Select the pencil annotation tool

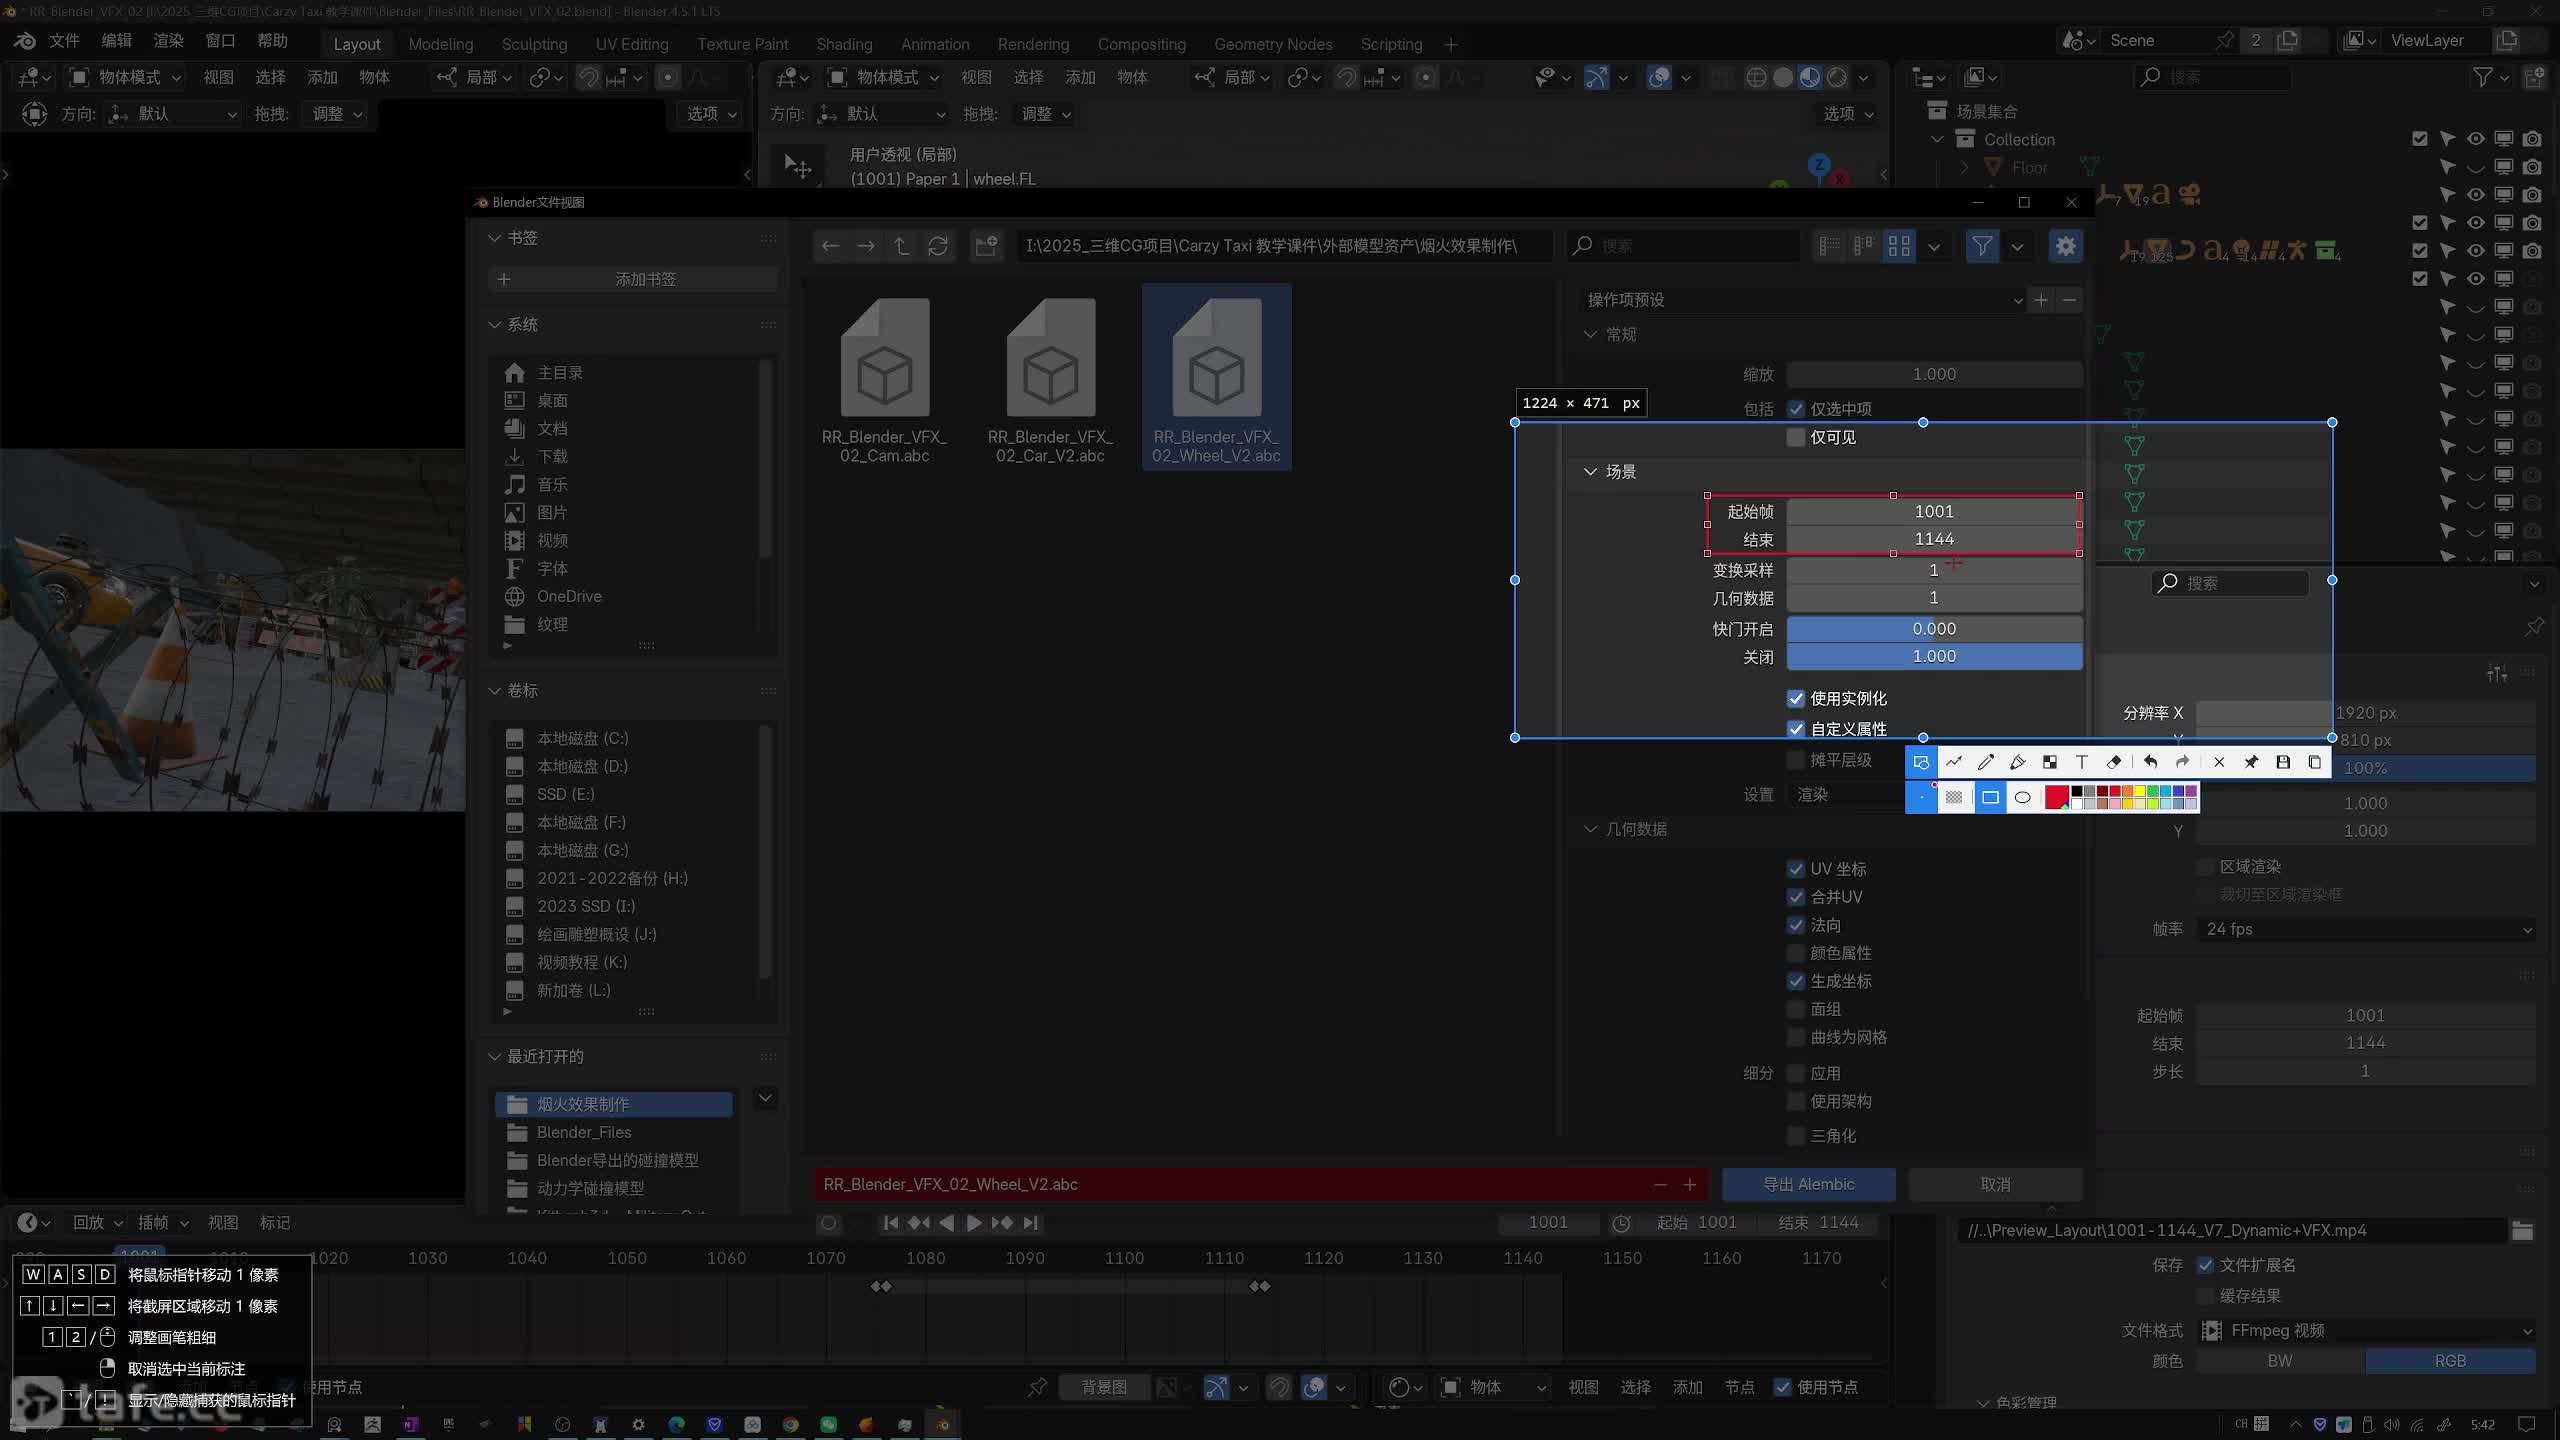[1985, 762]
